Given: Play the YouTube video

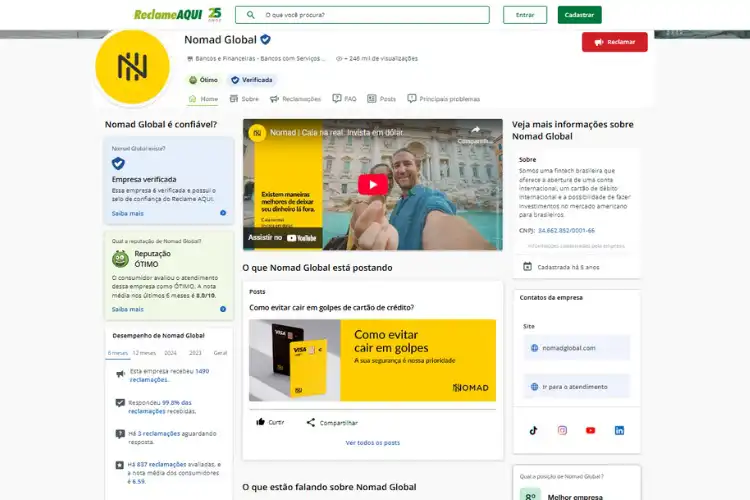Looking at the screenshot, I should pos(373,185).
